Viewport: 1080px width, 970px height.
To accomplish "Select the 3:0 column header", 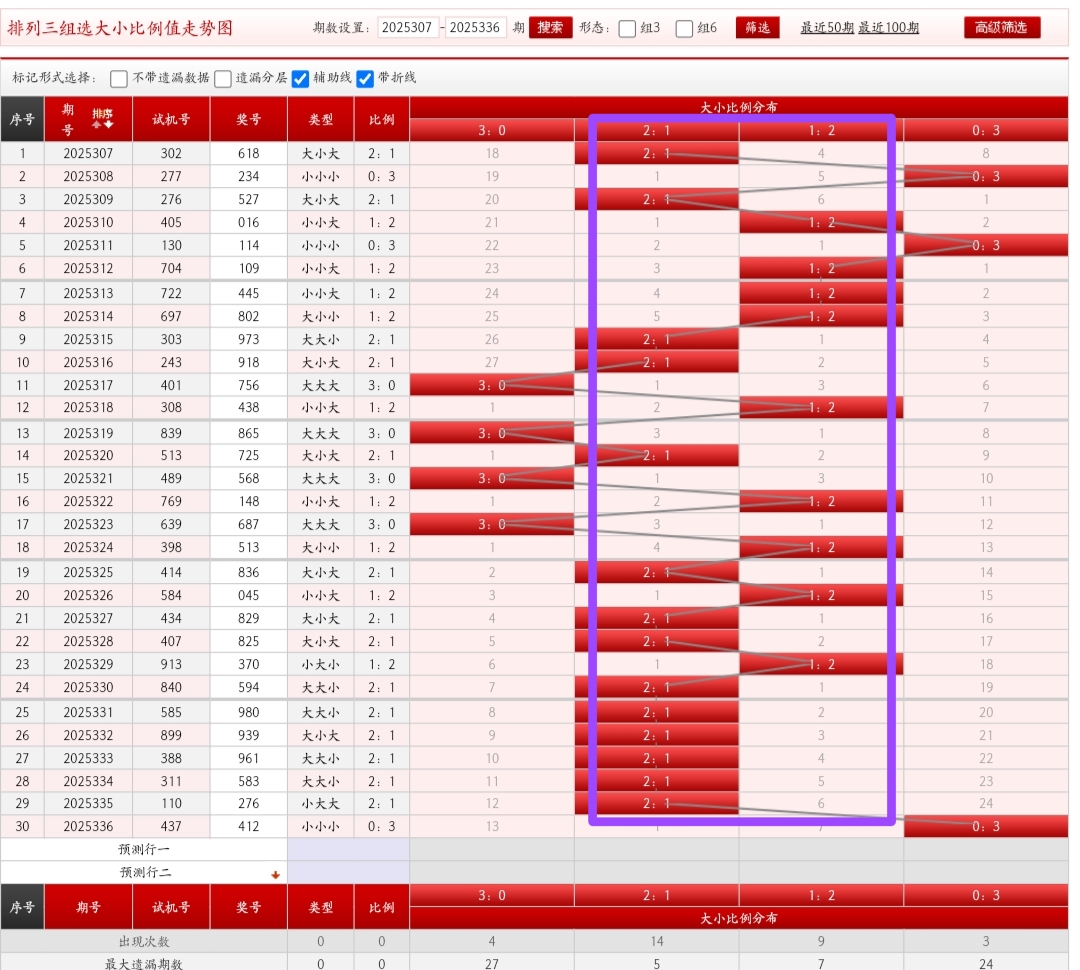I will pyautogui.click(x=491, y=130).
